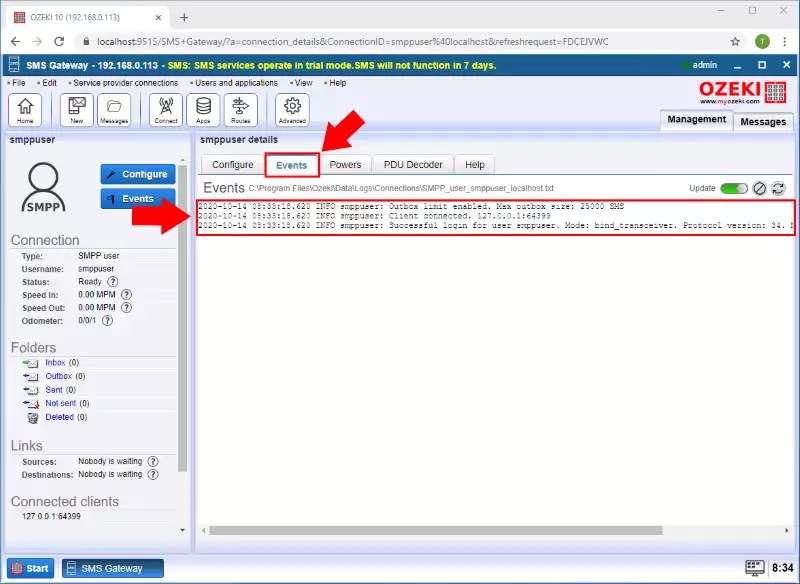Click SMS Gateway taskbar item
This screenshot has width=800, height=584.
113,568
